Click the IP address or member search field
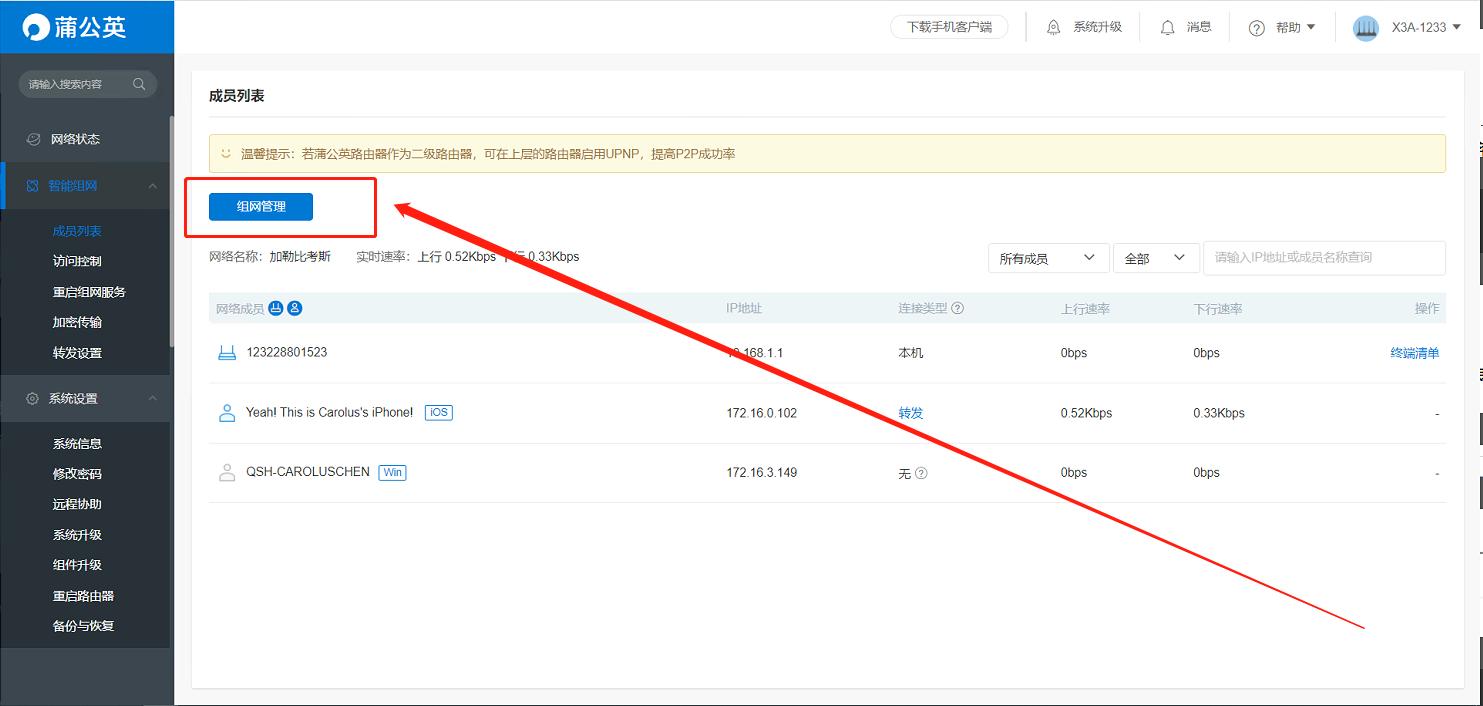 pos(1324,257)
